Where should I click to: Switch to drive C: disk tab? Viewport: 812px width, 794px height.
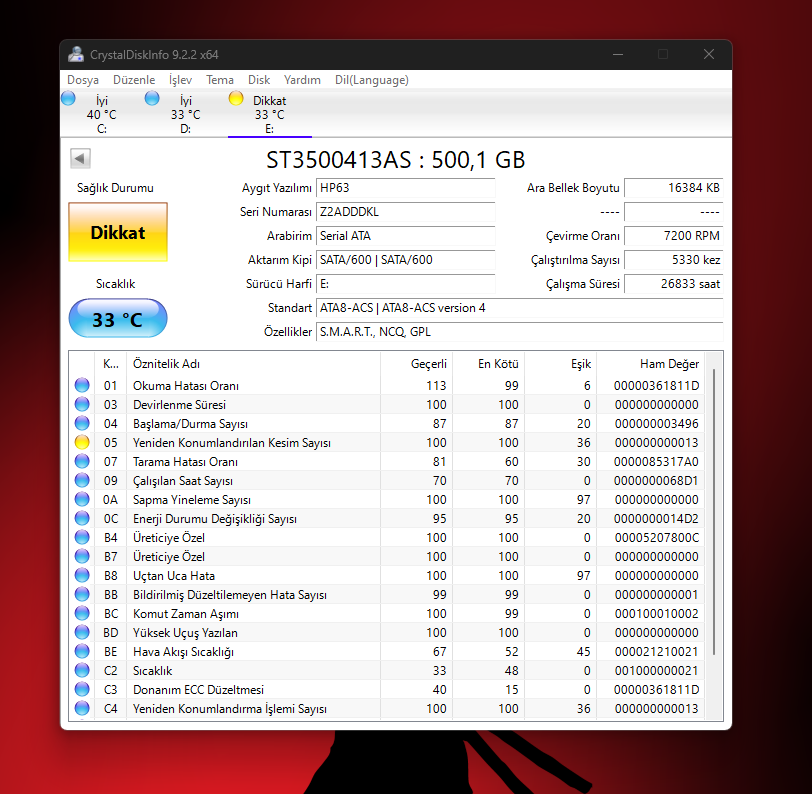(x=102, y=114)
